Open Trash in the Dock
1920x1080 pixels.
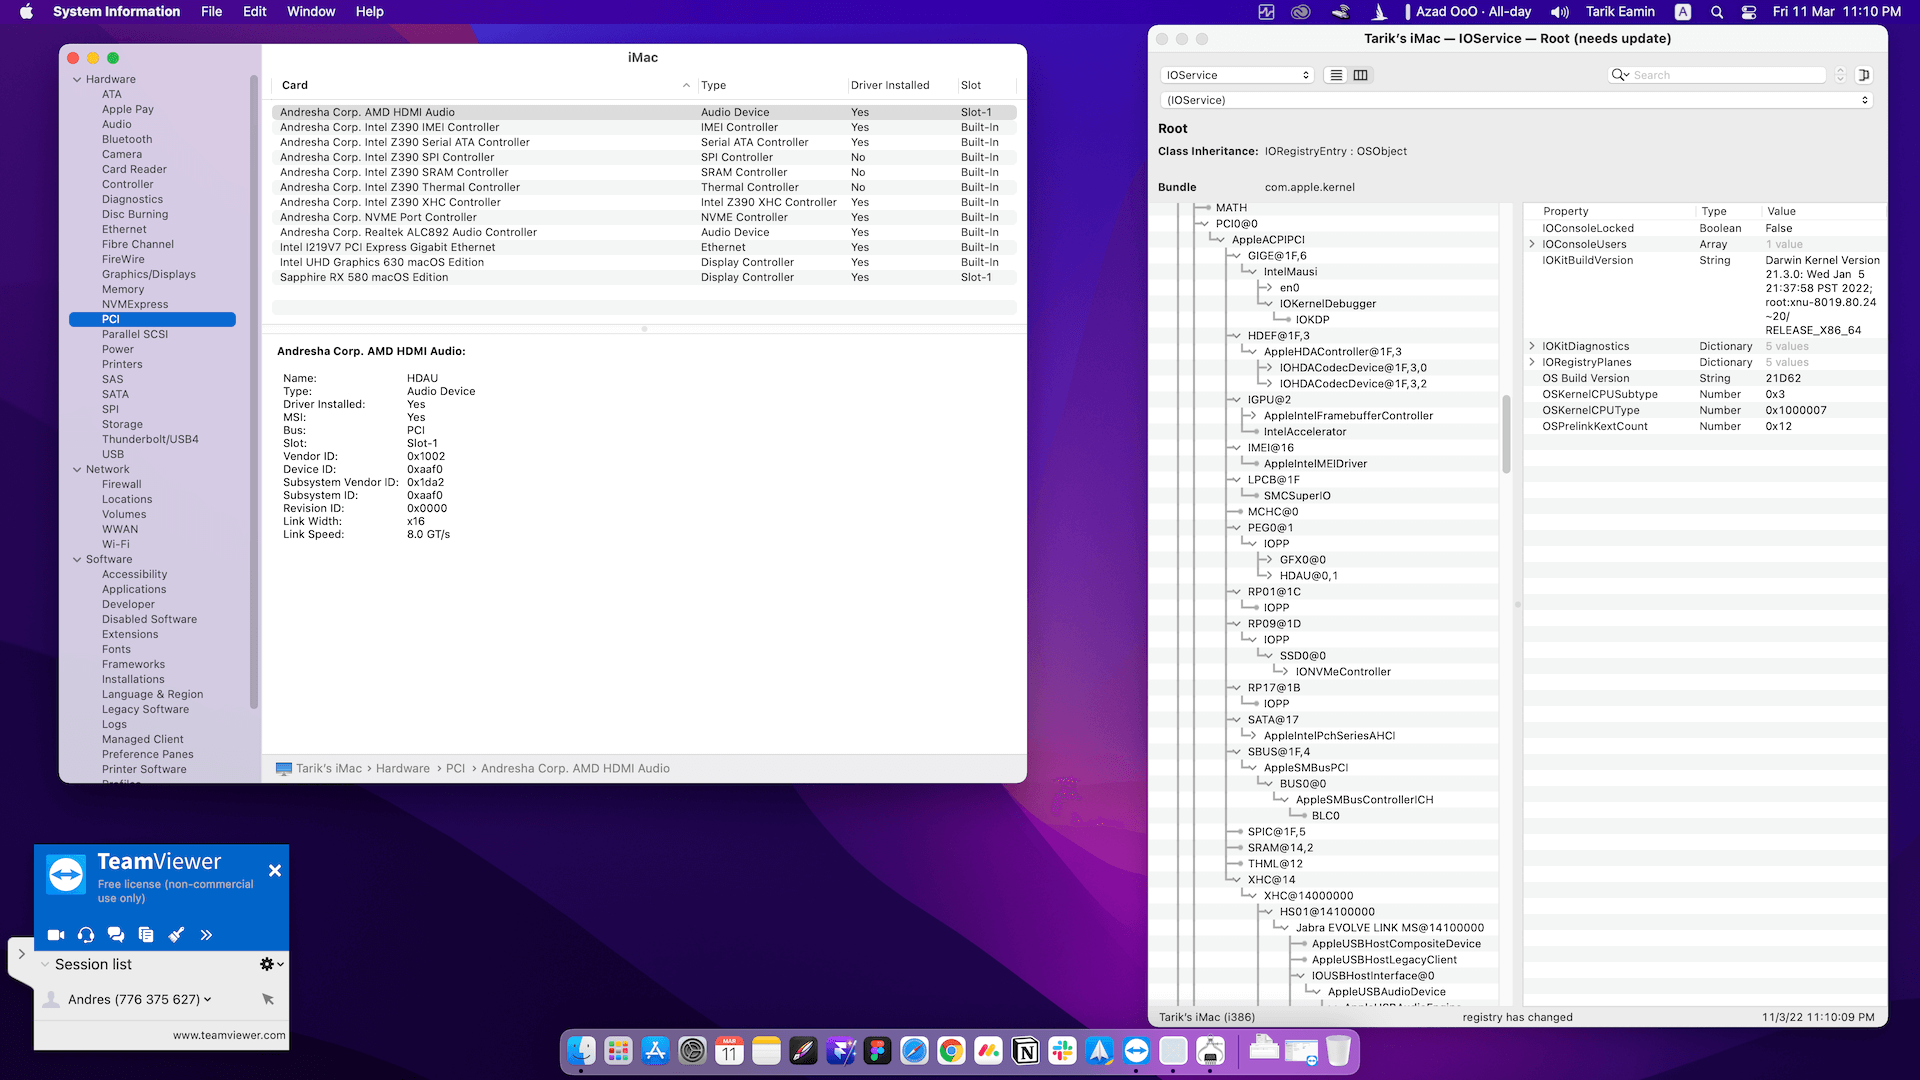coord(1338,1051)
